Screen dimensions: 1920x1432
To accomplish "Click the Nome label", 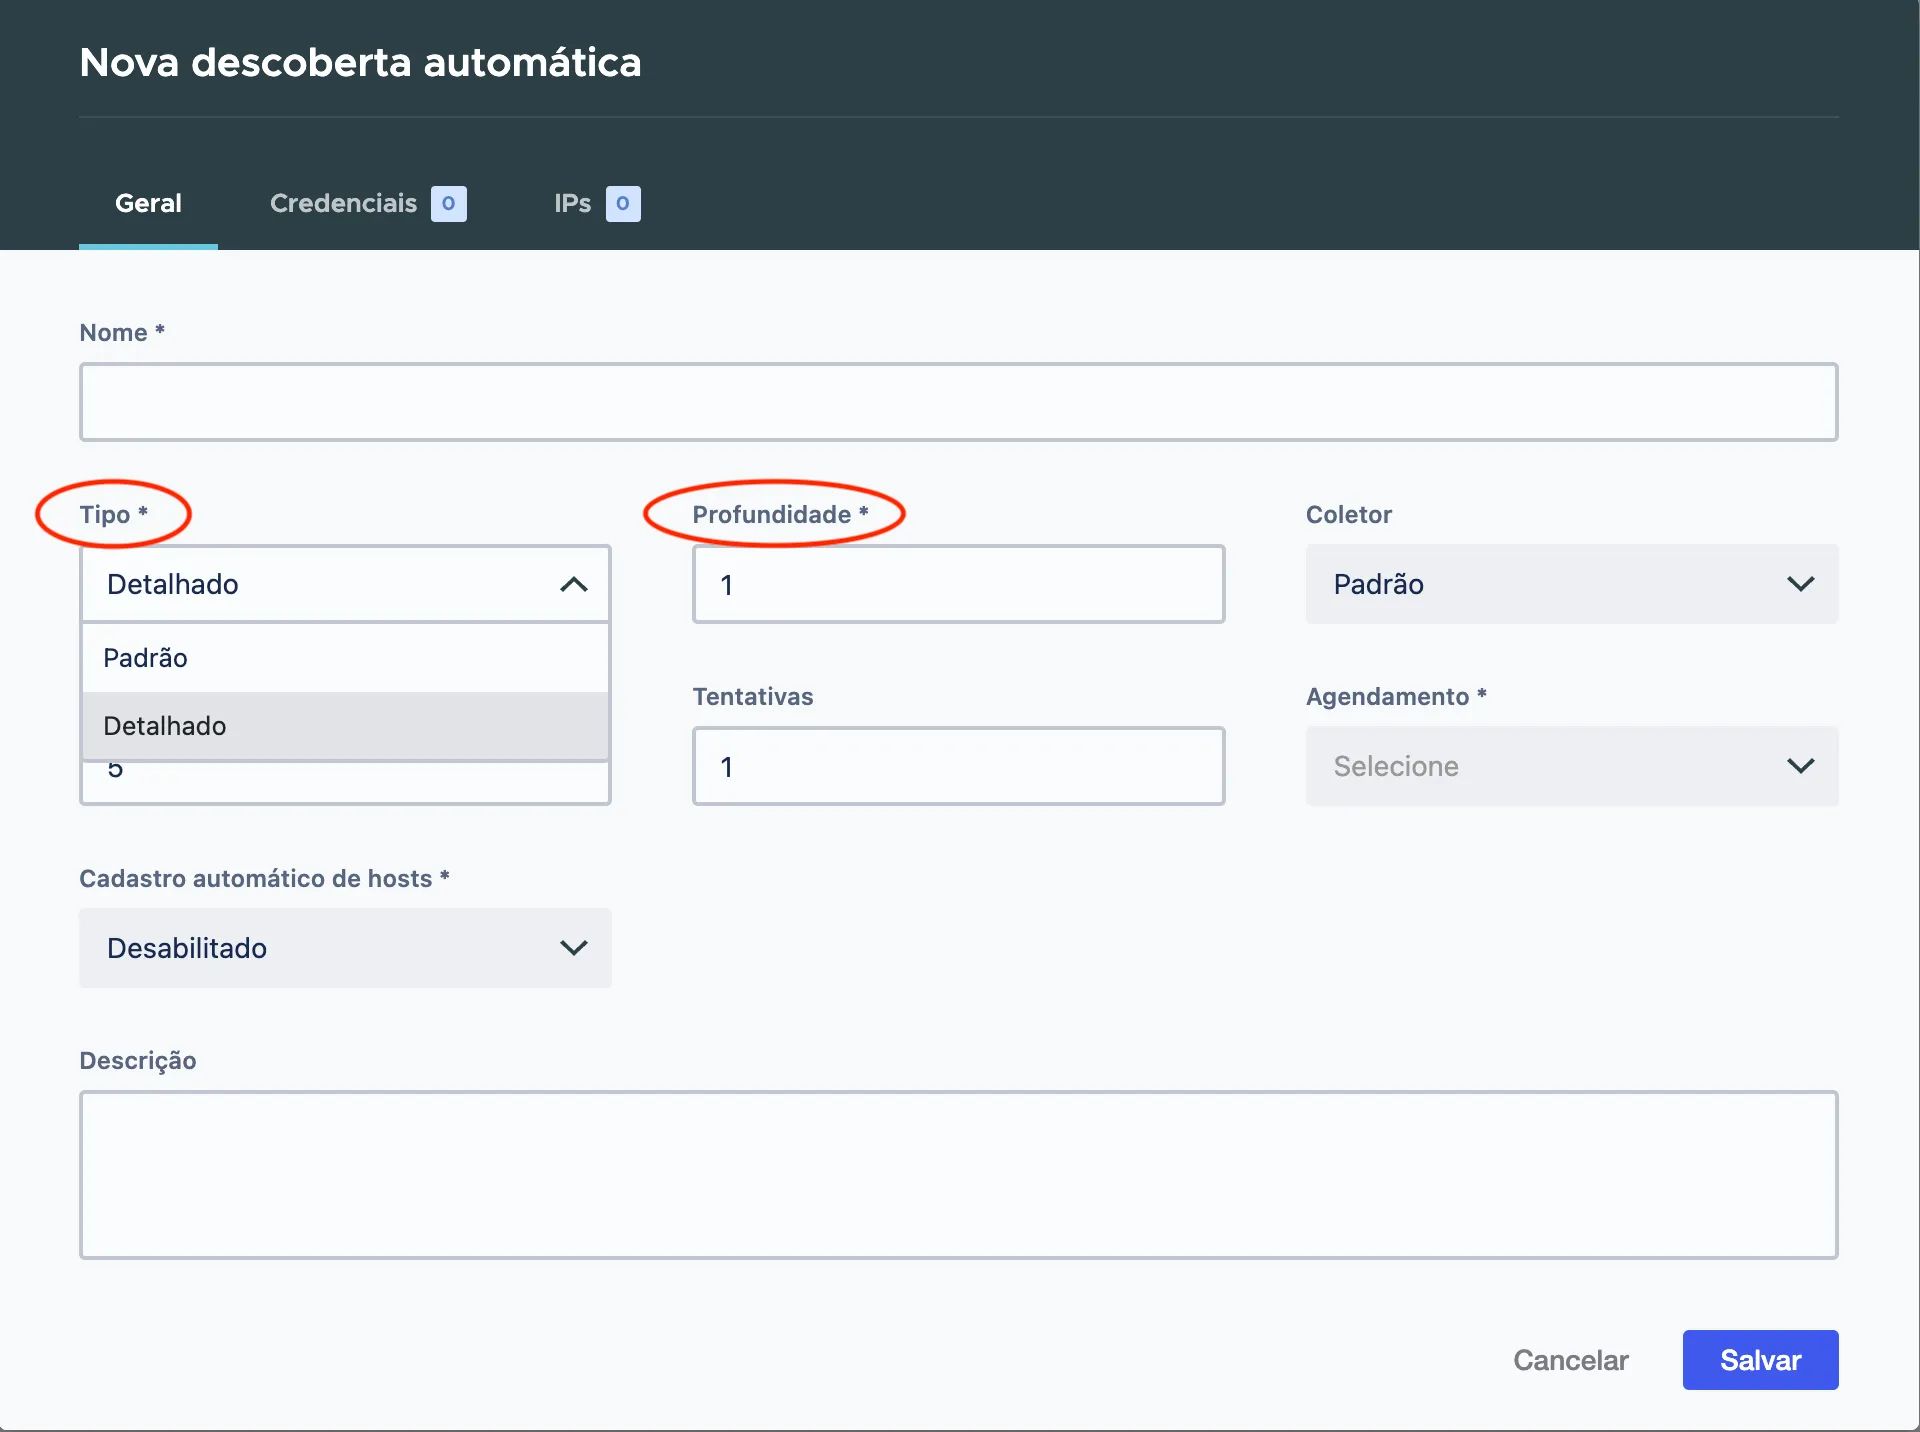I will (122, 332).
